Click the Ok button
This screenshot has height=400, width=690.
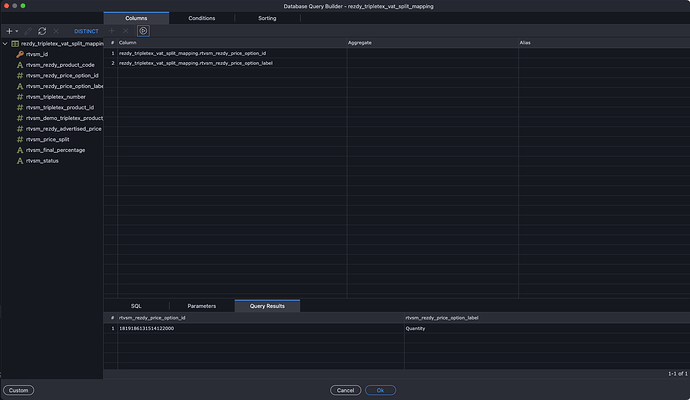click(380, 390)
